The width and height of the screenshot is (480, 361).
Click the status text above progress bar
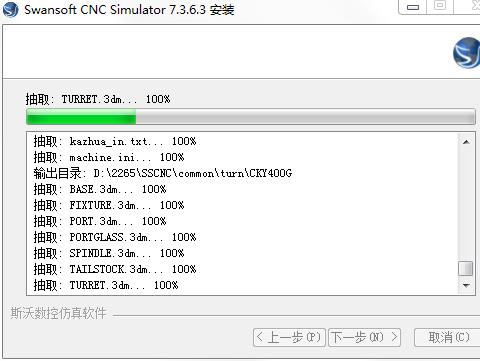coord(98,99)
